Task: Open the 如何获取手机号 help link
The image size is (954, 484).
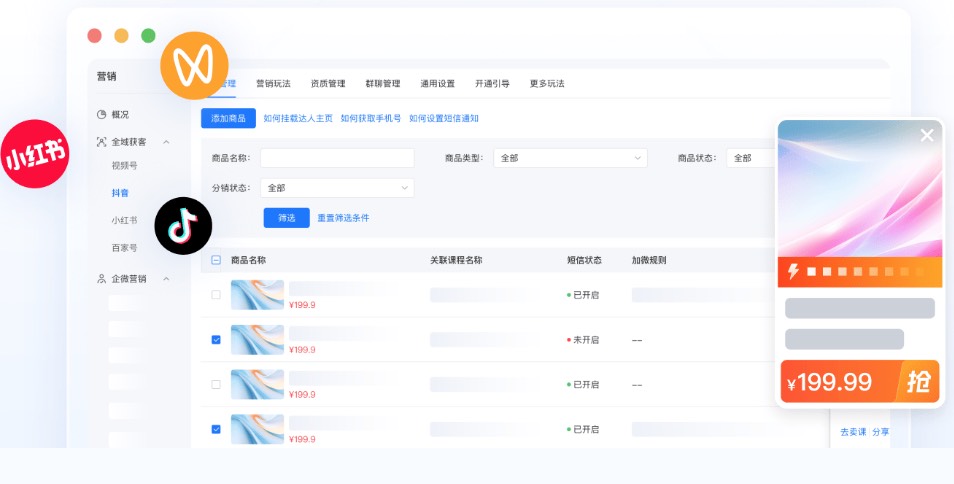Action: (371, 119)
